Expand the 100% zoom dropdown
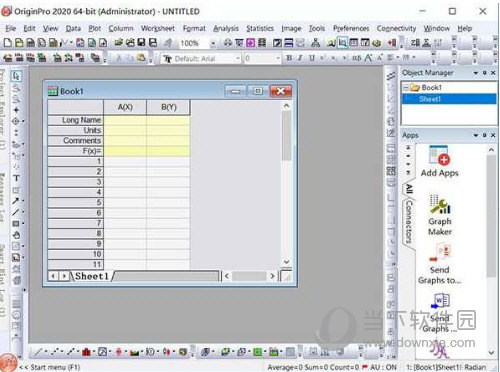 pyautogui.click(x=213, y=43)
